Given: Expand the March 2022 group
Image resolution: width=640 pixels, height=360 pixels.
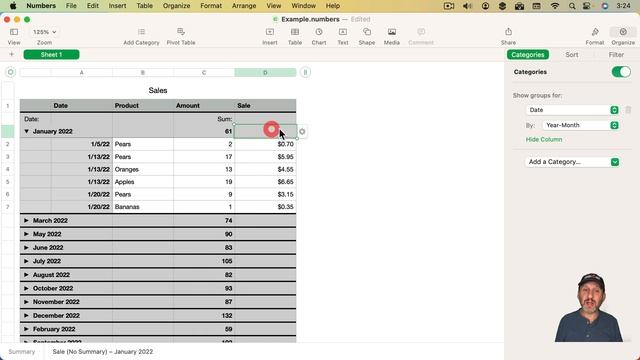Looking at the screenshot, I should (27, 220).
